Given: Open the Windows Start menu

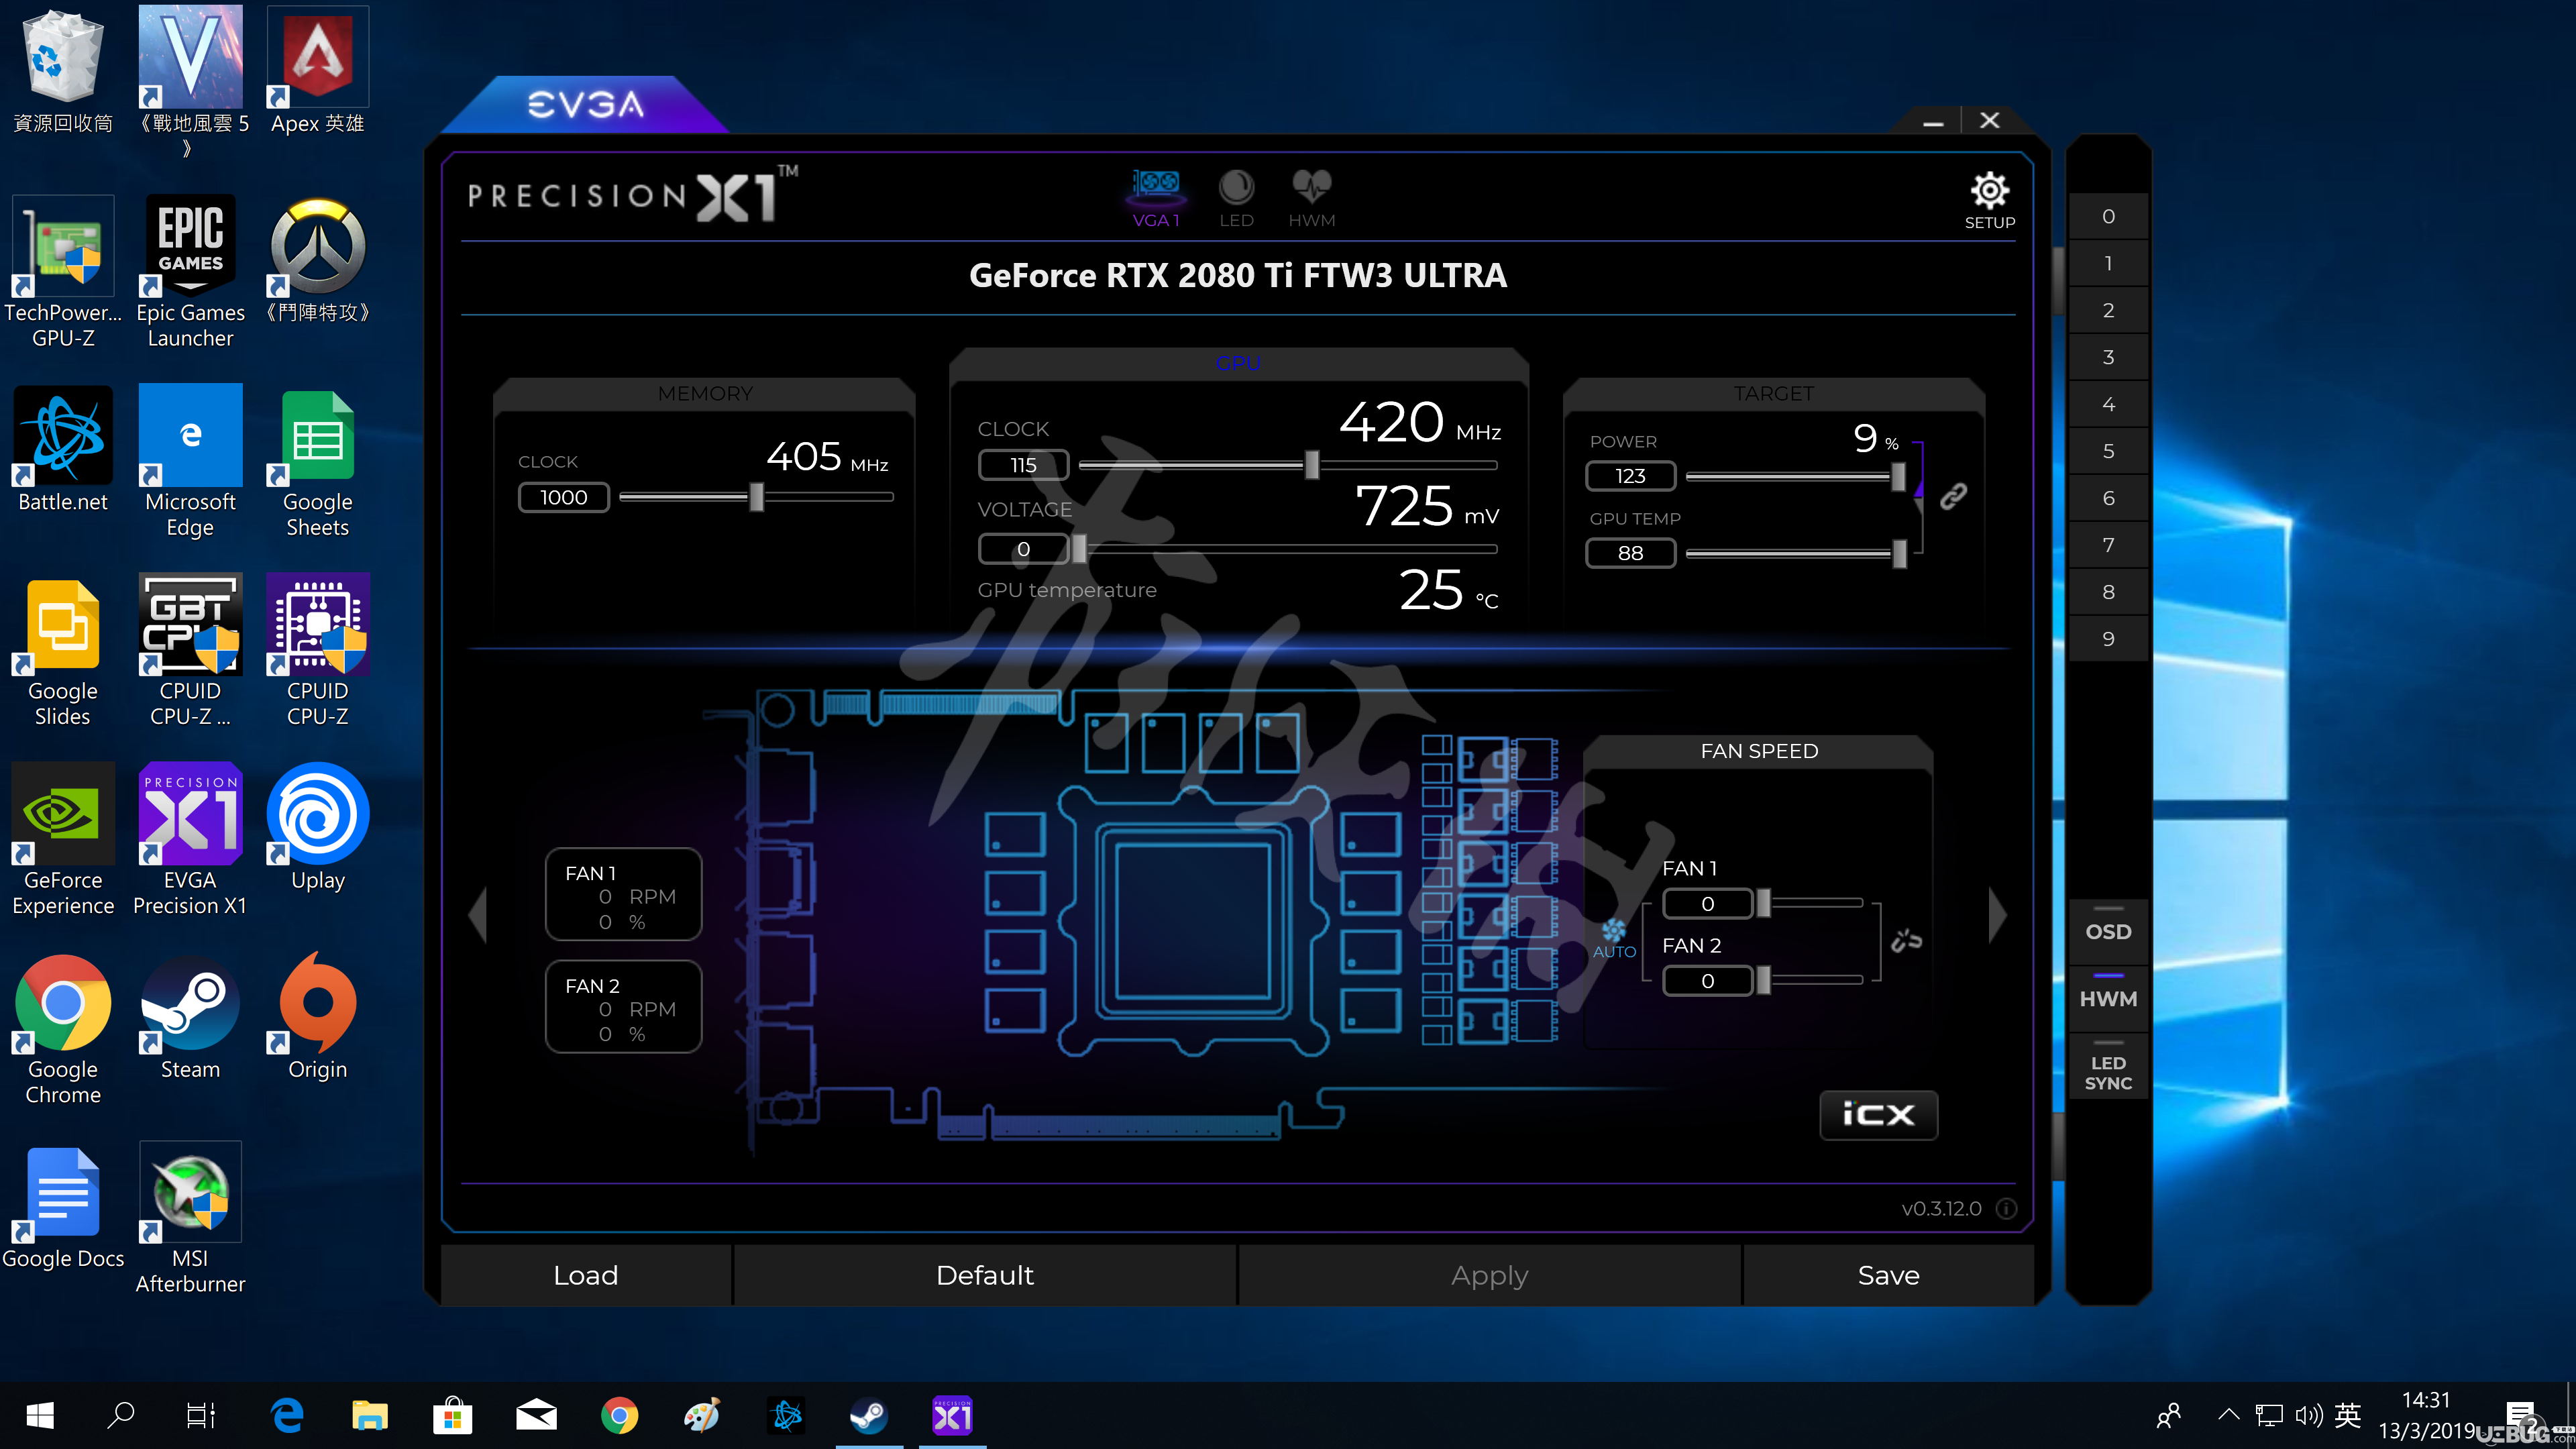Looking at the screenshot, I should pos(40,1415).
